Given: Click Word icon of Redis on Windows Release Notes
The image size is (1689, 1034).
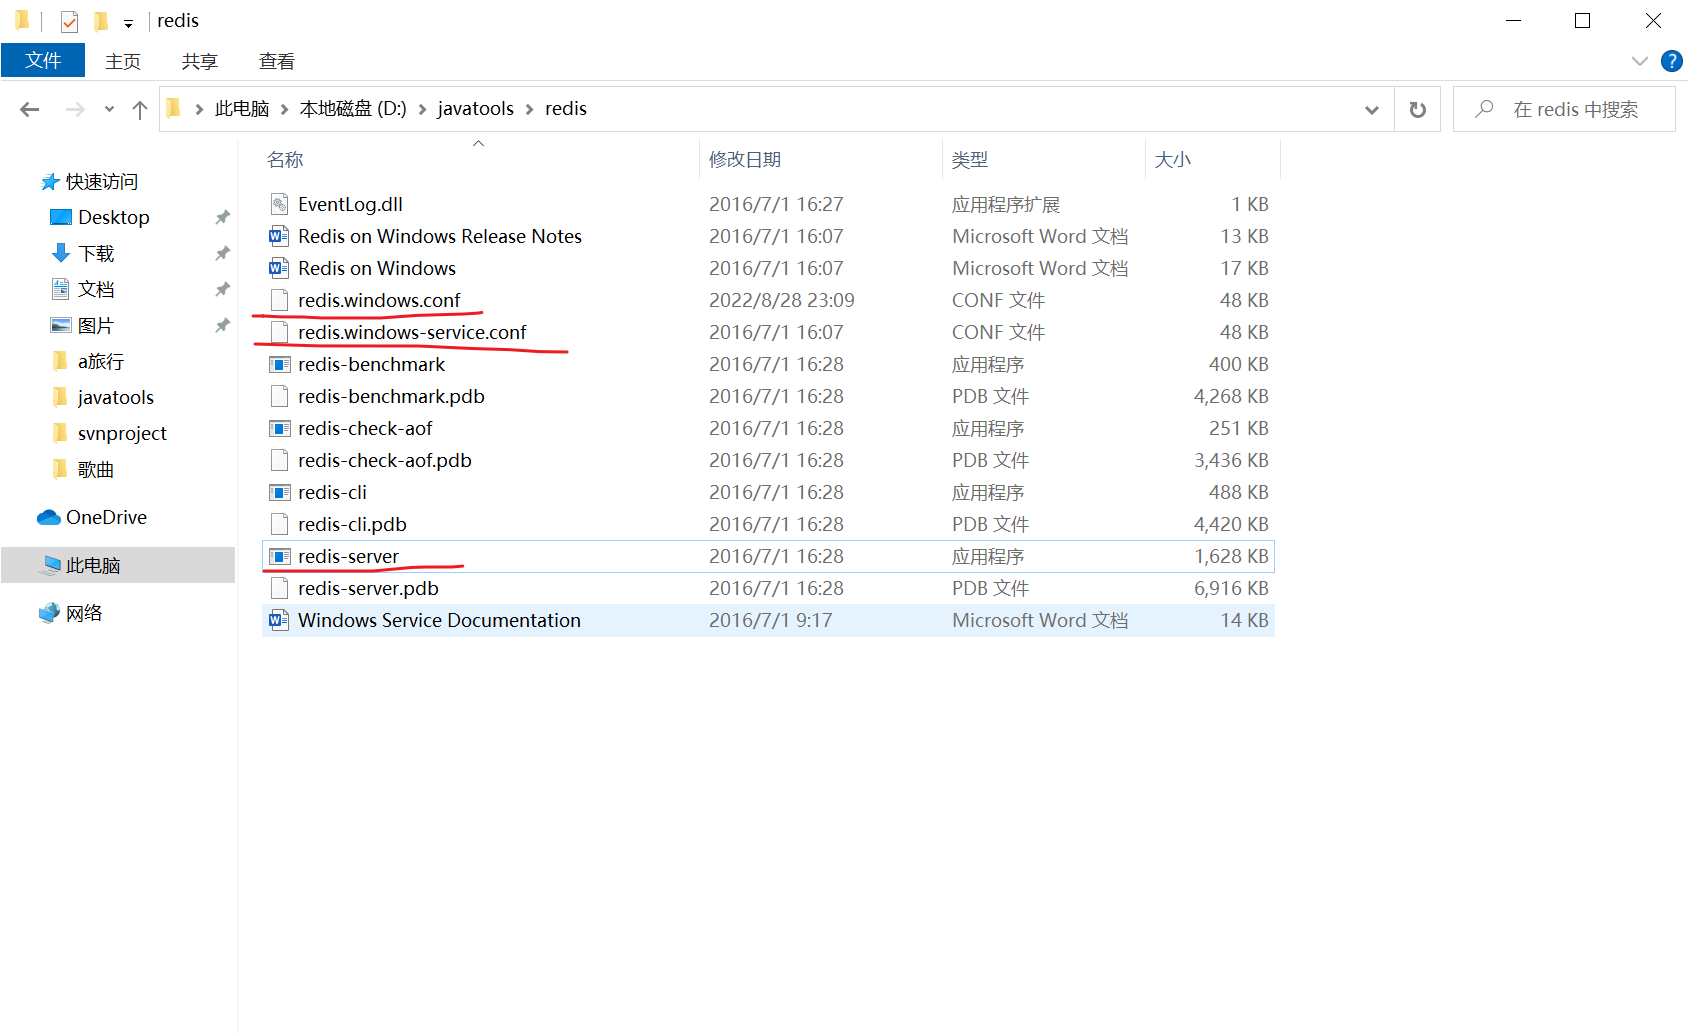Looking at the screenshot, I should coord(279,236).
